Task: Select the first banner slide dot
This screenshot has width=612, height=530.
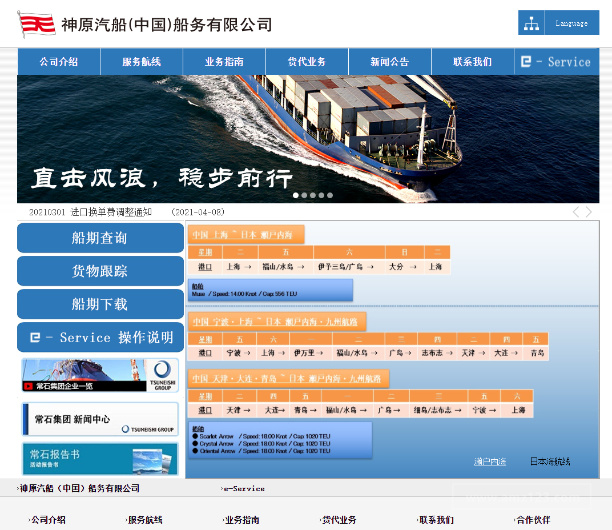Action: [296, 195]
